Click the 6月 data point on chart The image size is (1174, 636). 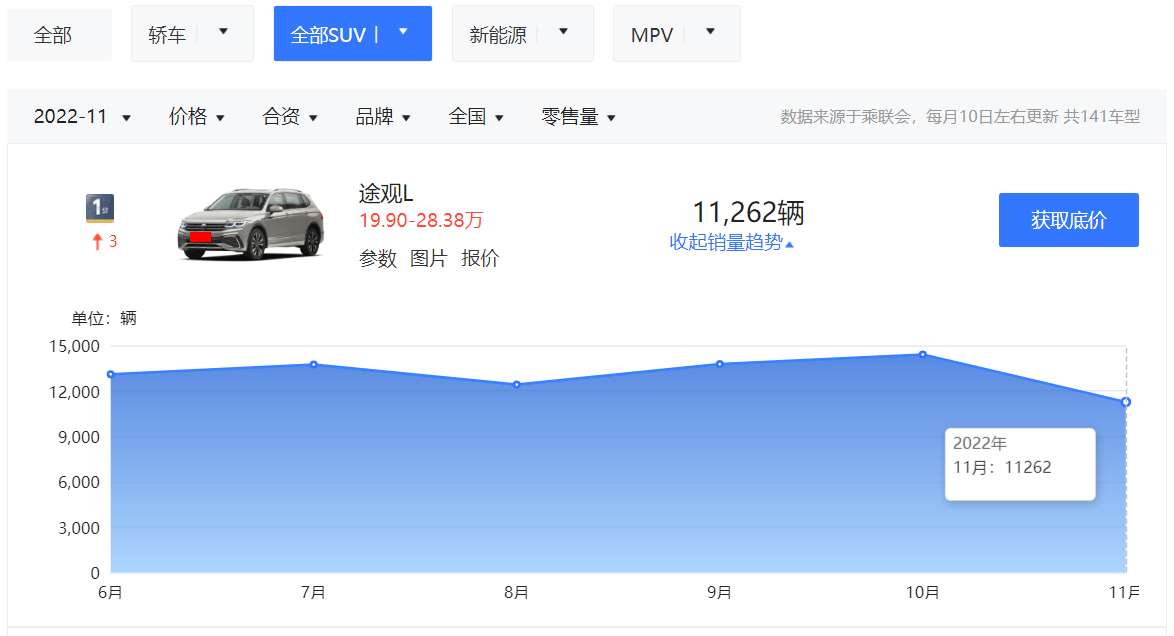(111, 374)
